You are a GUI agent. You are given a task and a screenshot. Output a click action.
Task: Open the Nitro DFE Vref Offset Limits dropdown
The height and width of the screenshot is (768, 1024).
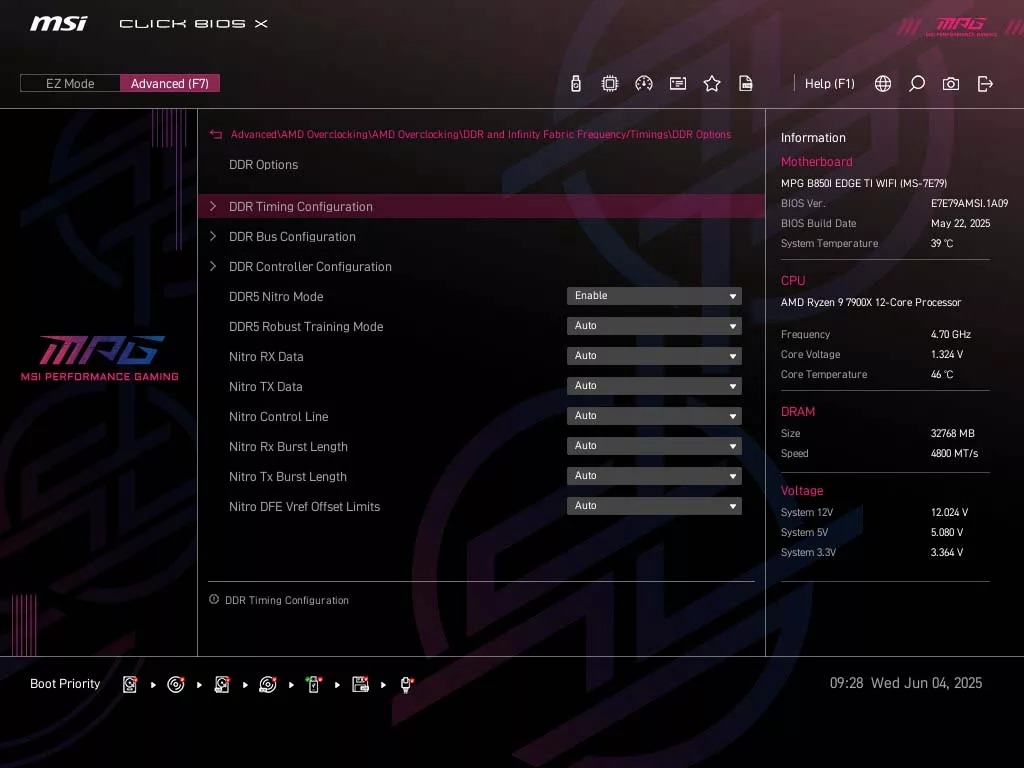click(654, 506)
